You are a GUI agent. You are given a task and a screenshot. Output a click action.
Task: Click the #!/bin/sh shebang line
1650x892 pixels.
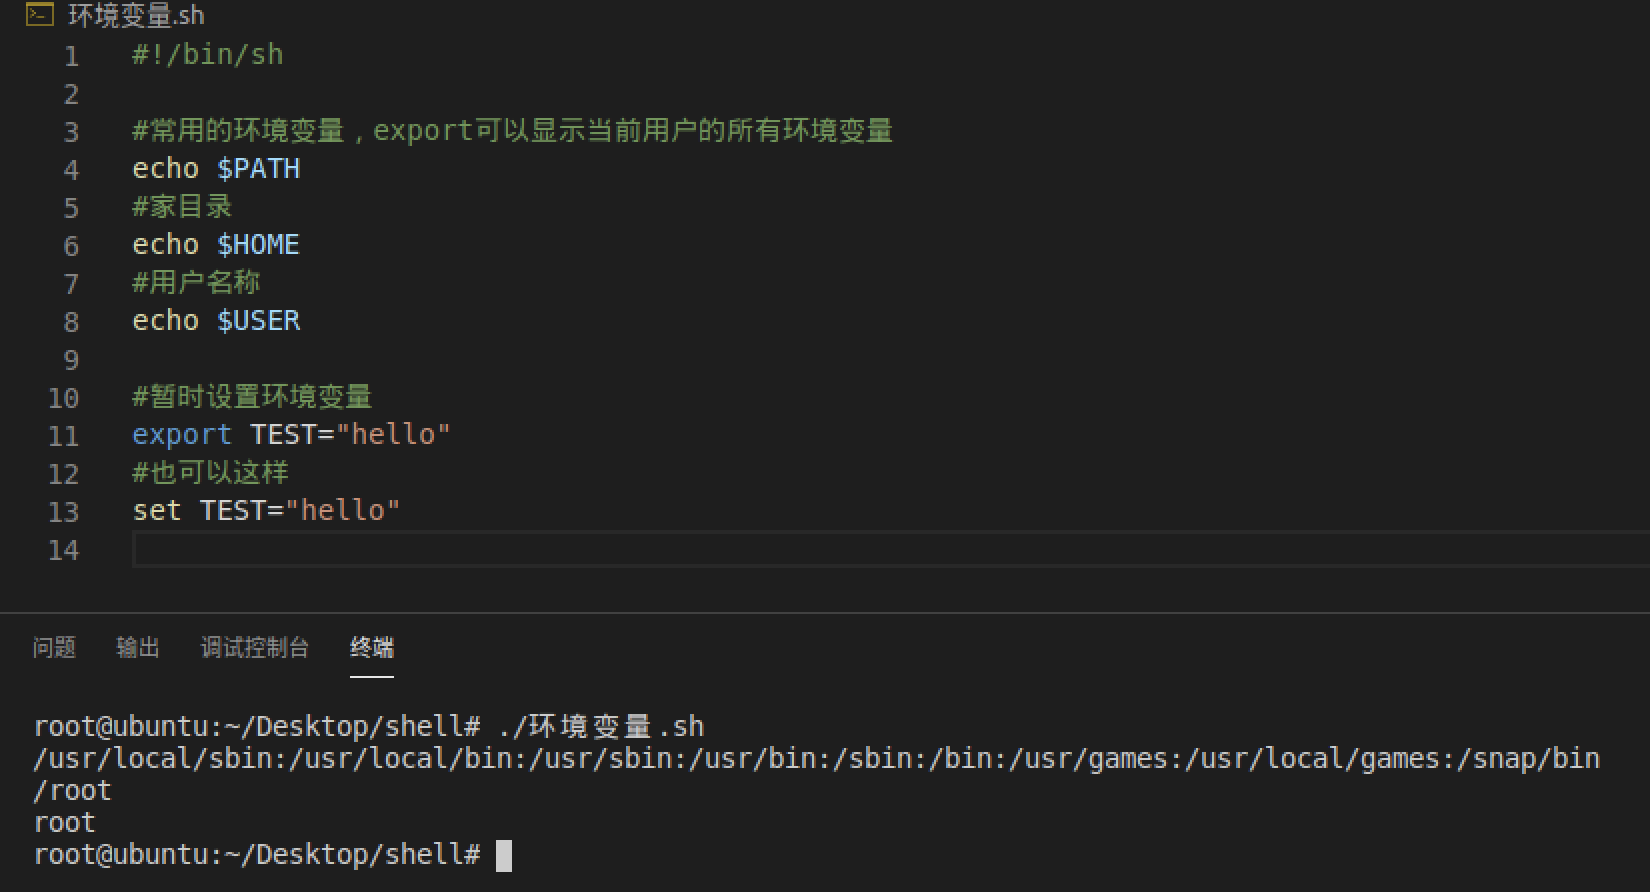(208, 55)
